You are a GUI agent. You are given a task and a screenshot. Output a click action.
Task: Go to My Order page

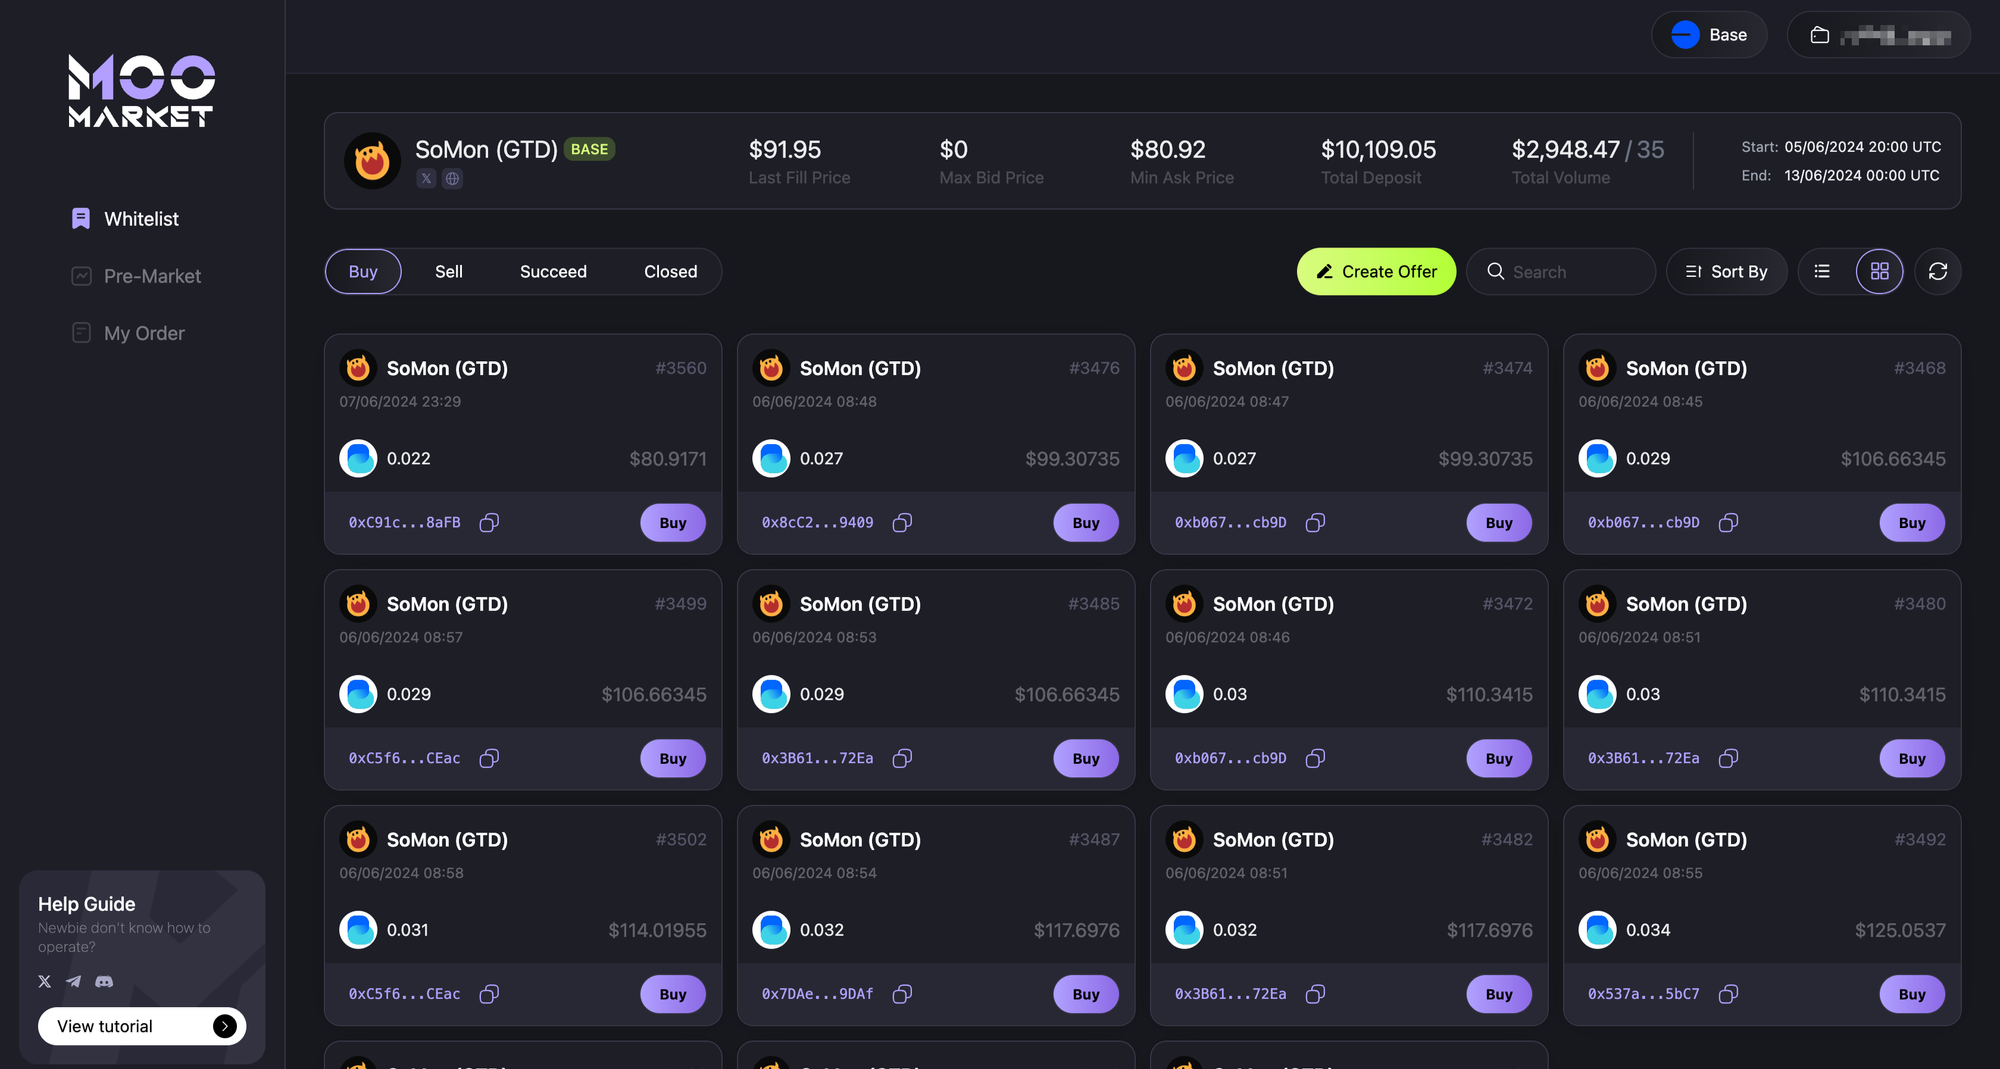(144, 333)
